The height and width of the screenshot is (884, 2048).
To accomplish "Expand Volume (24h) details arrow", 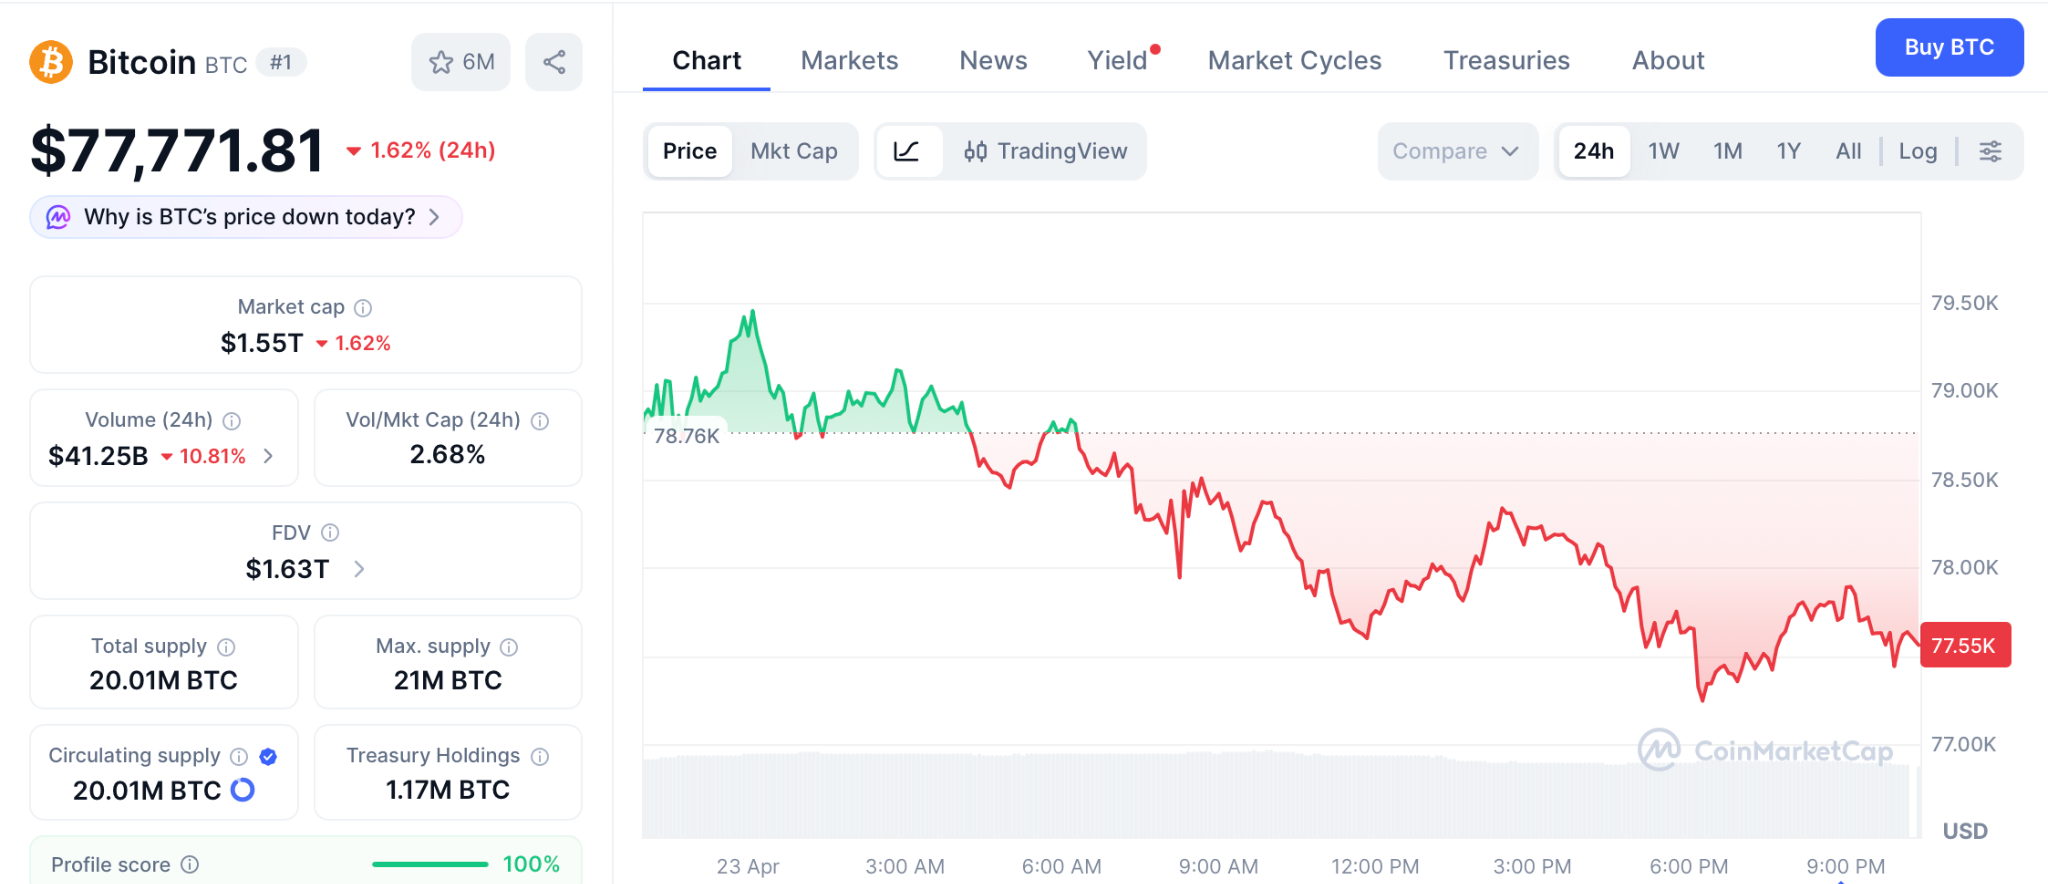I will [x=268, y=456].
